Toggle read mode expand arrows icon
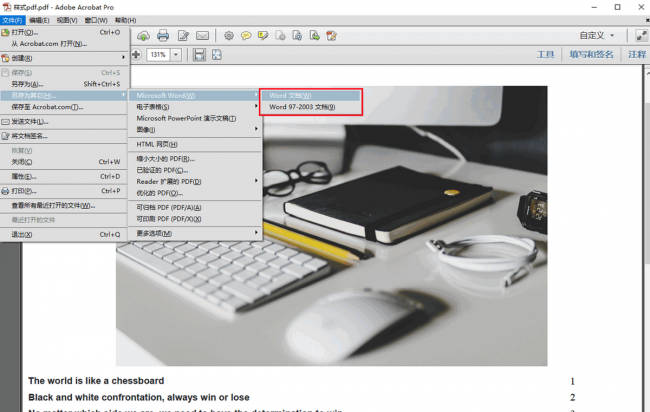650x412 pixels. pyautogui.click(x=641, y=36)
